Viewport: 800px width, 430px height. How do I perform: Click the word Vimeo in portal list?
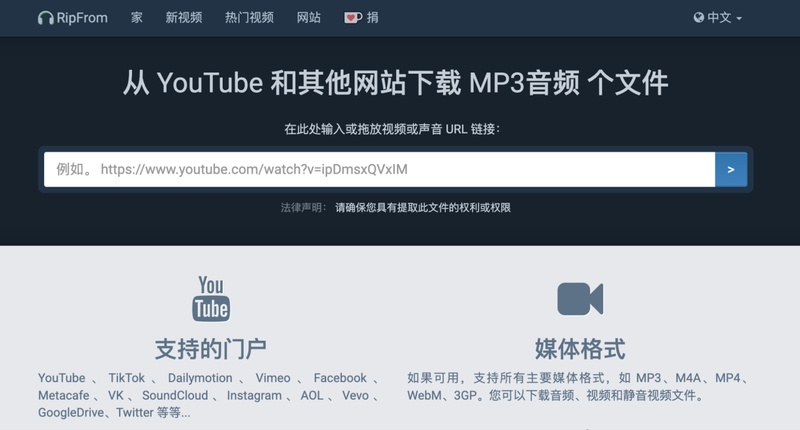(273, 378)
